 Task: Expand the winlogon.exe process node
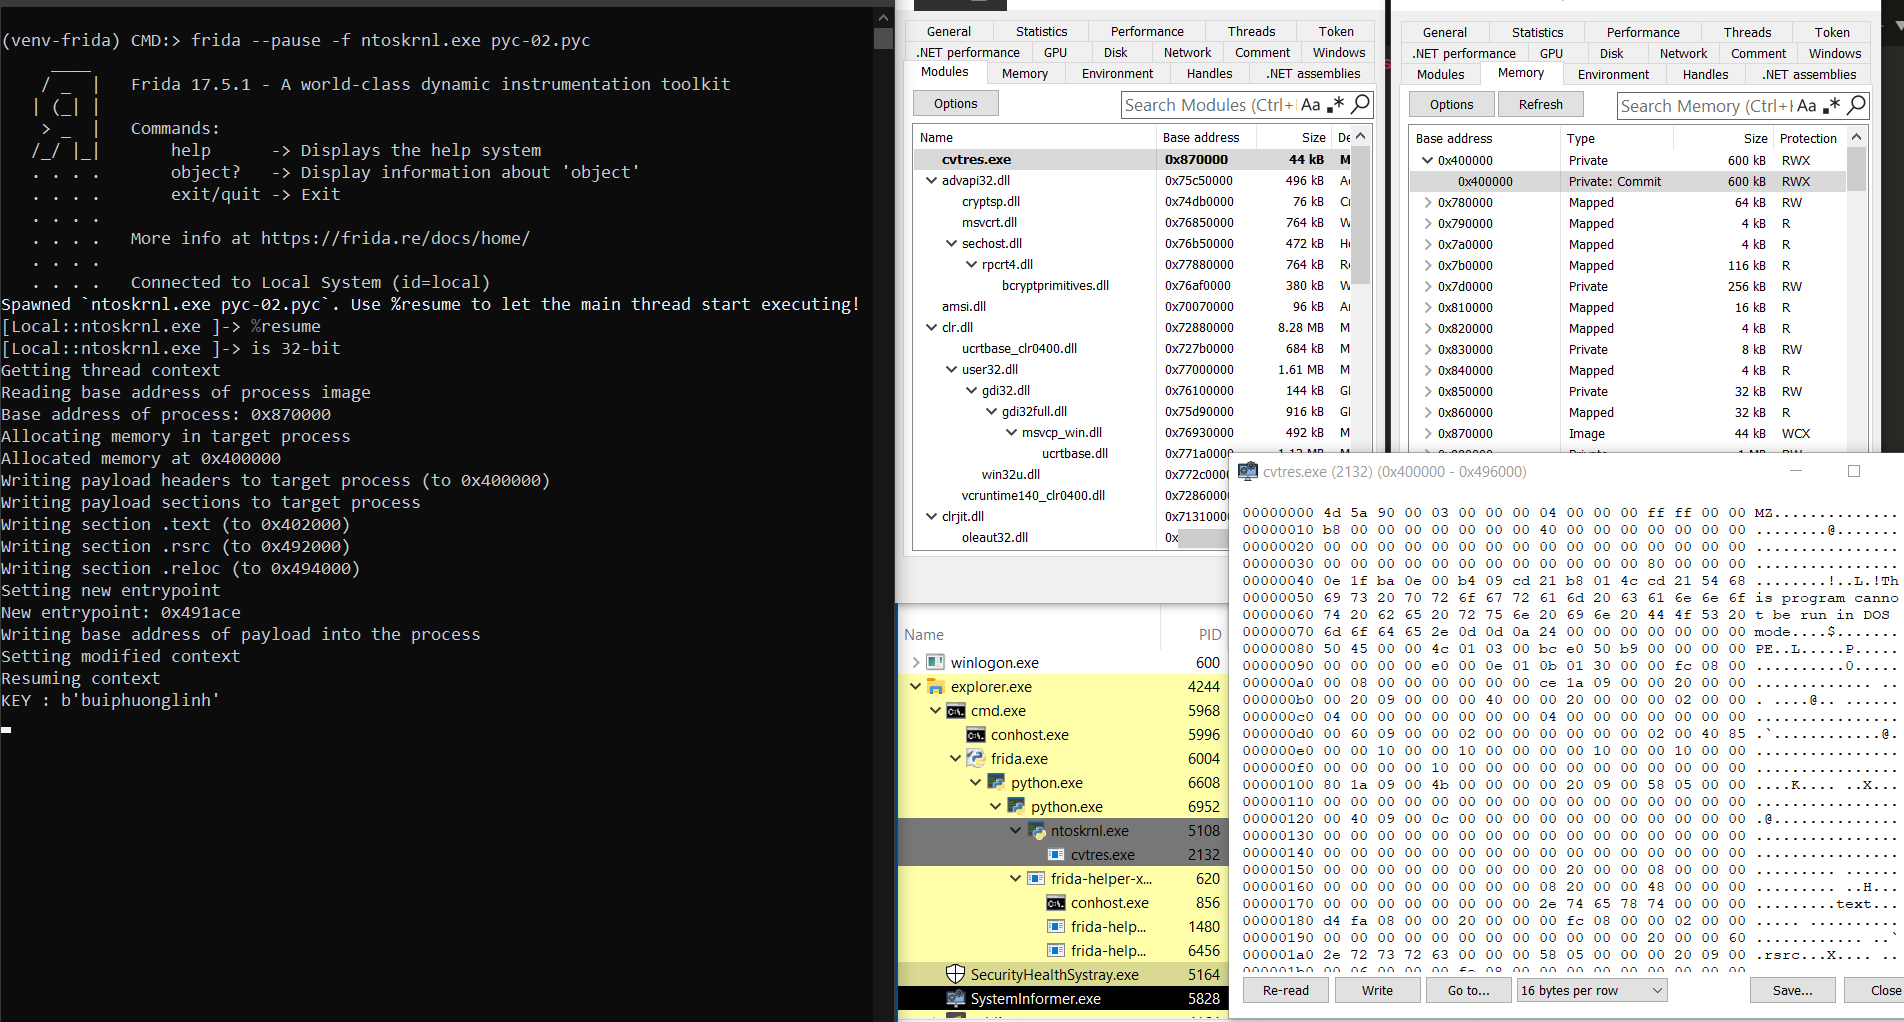[x=915, y=662]
